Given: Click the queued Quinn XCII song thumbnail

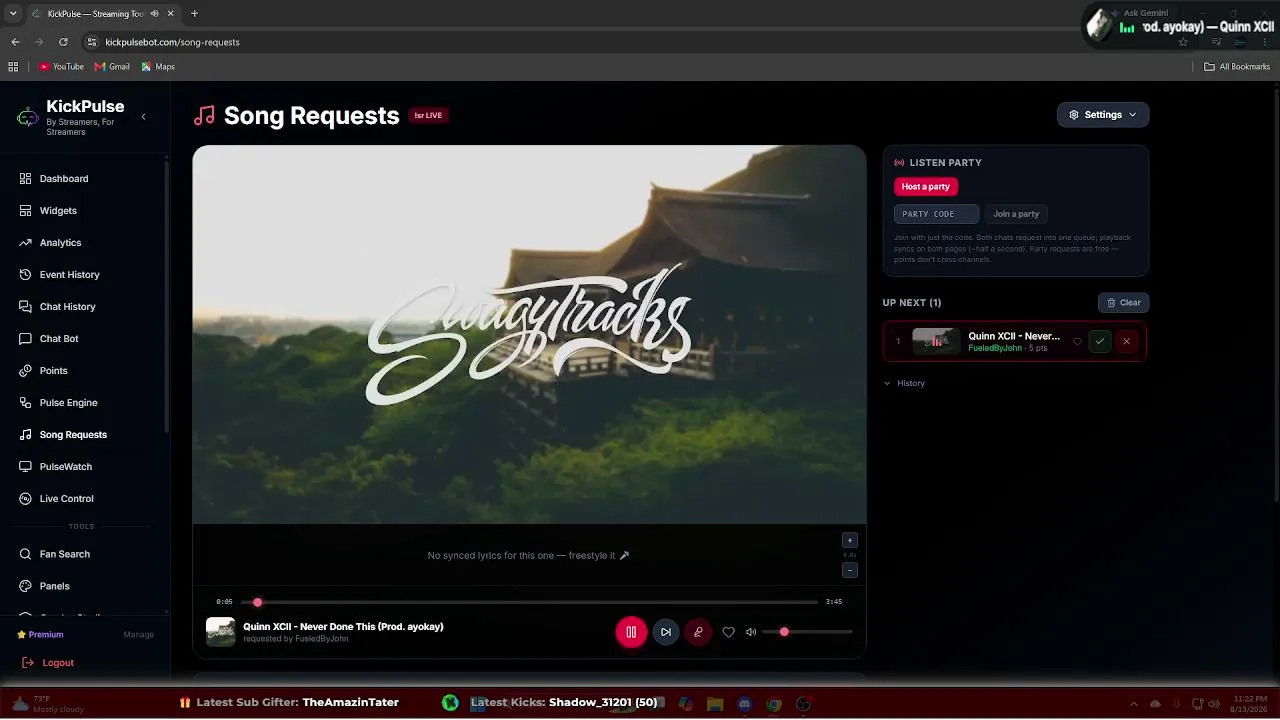Looking at the screenshot, I should [x=936, y=341].
